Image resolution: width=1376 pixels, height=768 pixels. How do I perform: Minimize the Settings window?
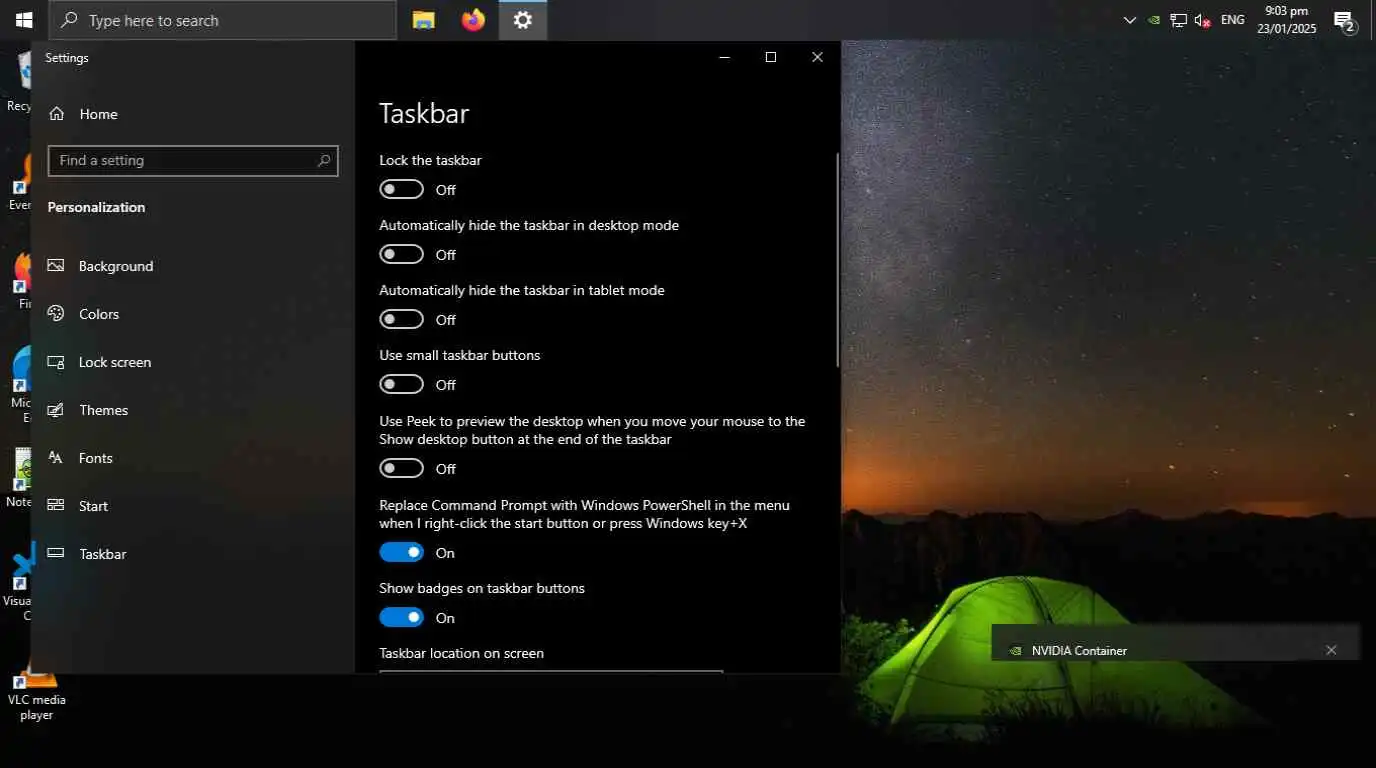click(x=724, y=57)
